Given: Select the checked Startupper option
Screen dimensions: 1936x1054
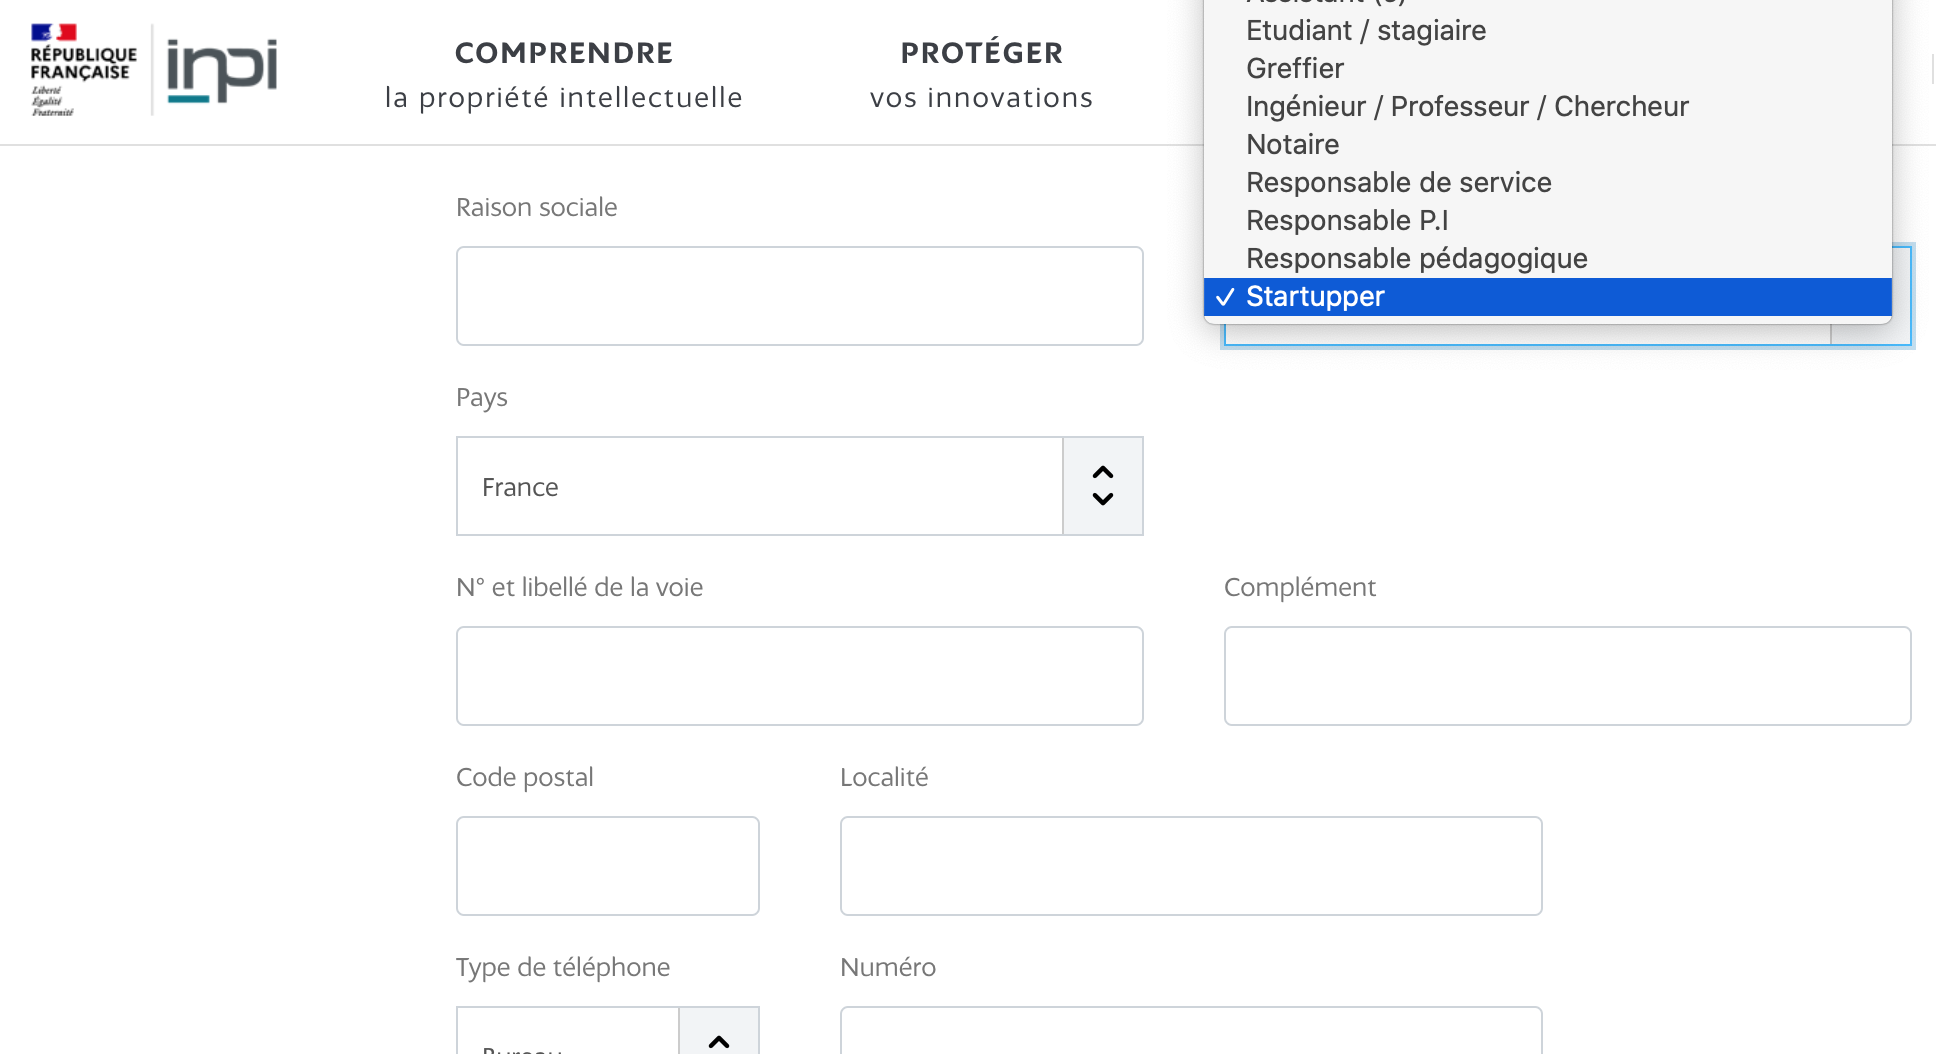Looking at the screenshot, I should coord(1315,297).
